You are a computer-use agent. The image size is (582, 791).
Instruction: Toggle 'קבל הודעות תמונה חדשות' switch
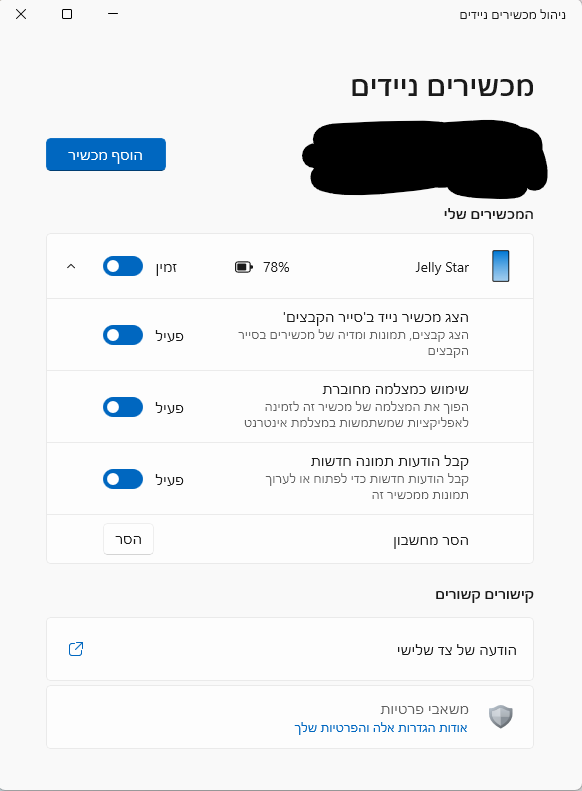pyautogui.click(x=123, y=479)
